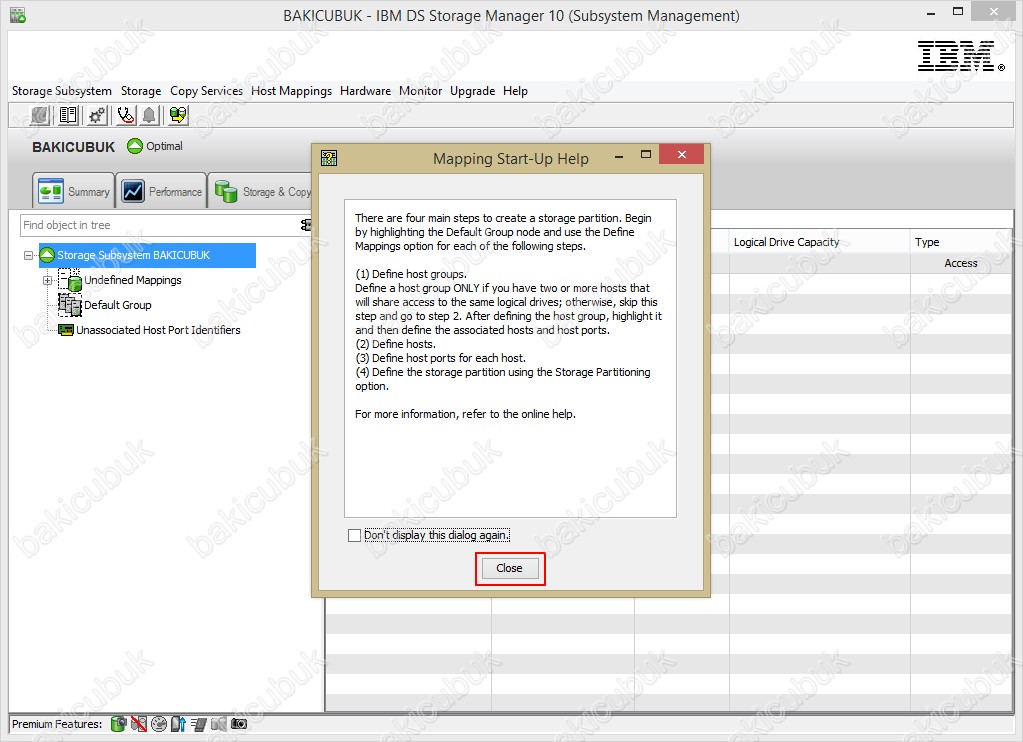Screen dimensions: 1023x742
Task: Click the Premium Features label
Action: pyautogui.click(x=57, y=724)
